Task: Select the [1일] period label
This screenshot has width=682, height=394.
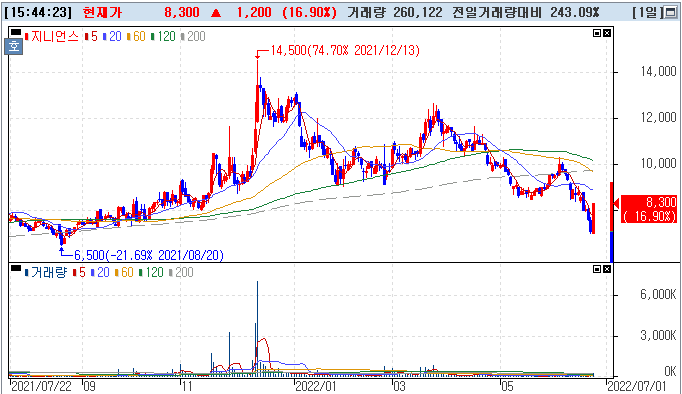Action: point(647,12)
